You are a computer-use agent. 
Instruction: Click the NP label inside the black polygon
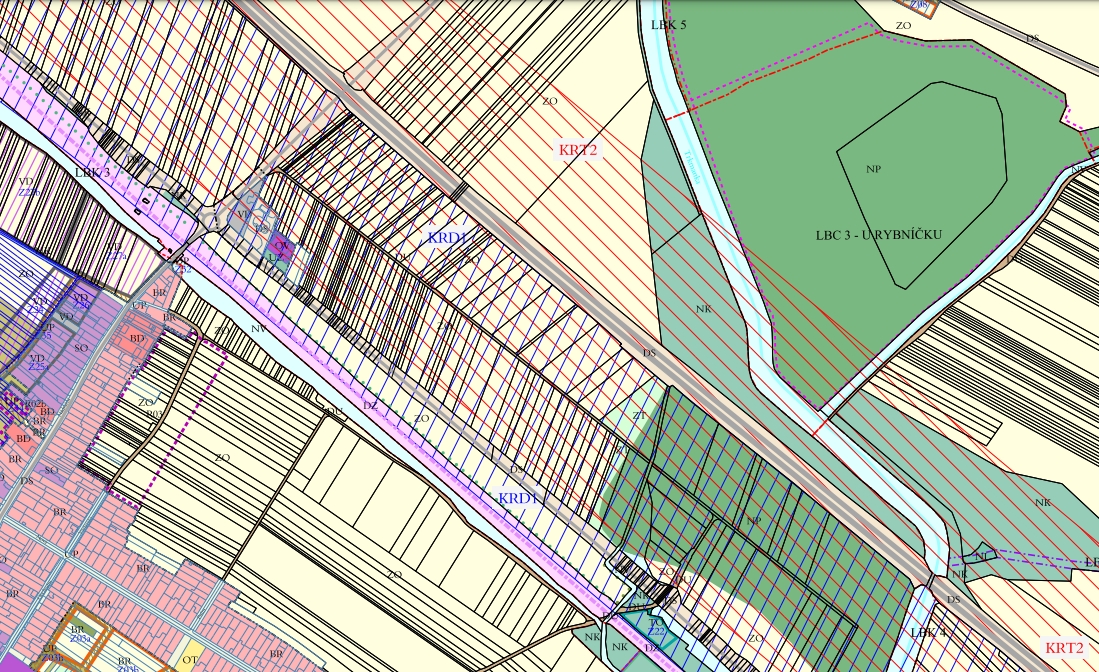873,169
